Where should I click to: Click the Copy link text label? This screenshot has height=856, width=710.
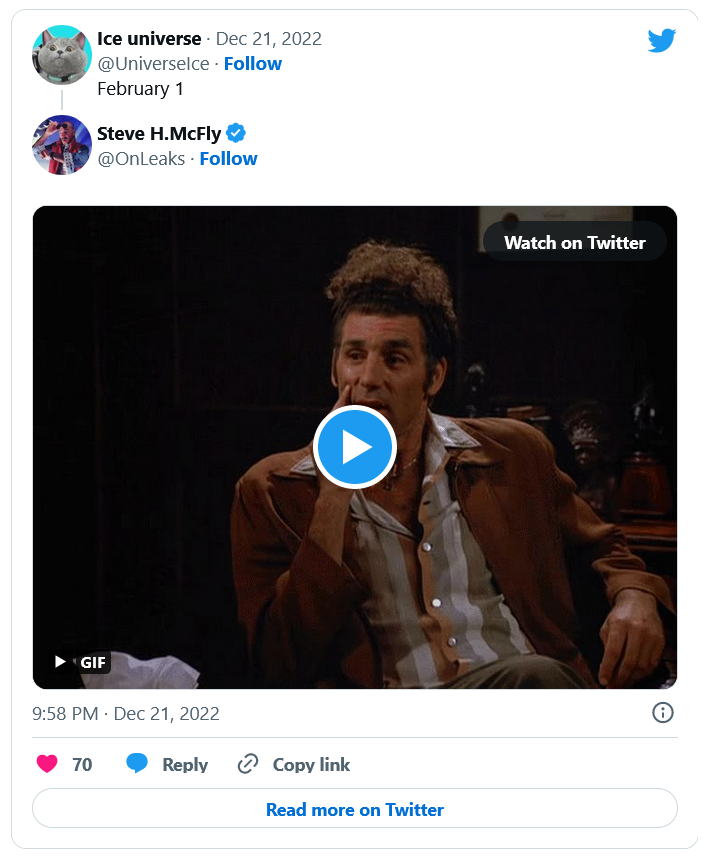click(311, 765)
